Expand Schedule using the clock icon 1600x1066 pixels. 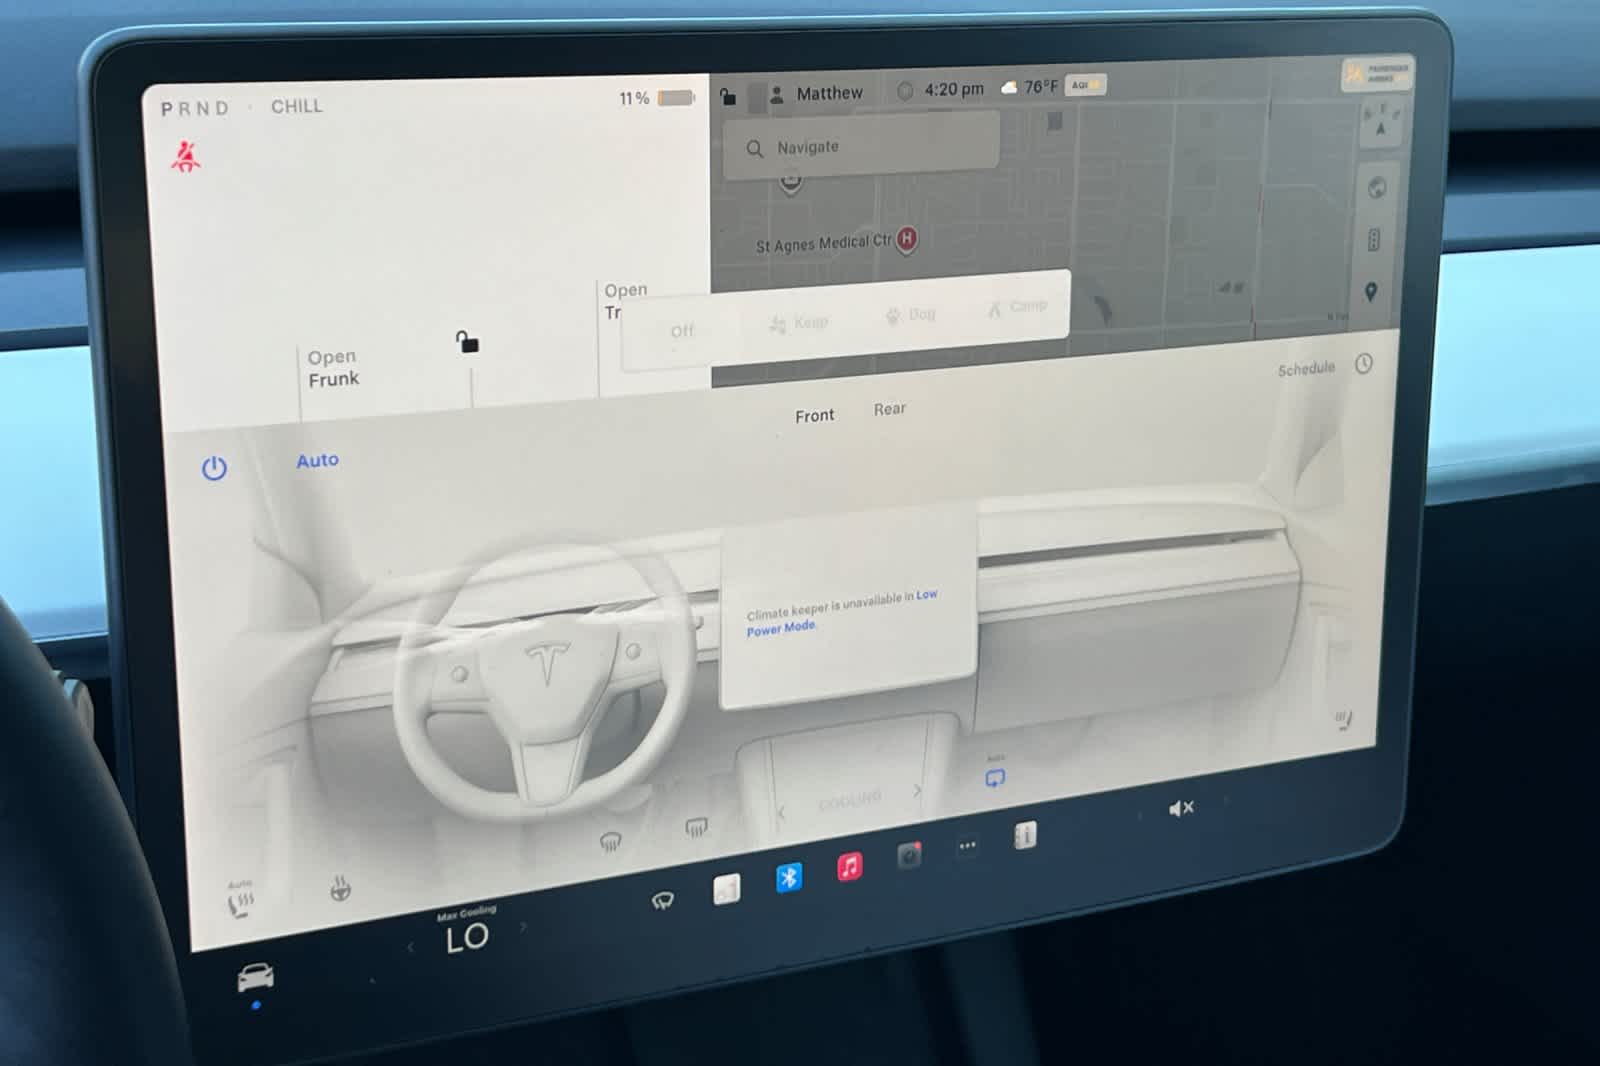point(1362,367)
